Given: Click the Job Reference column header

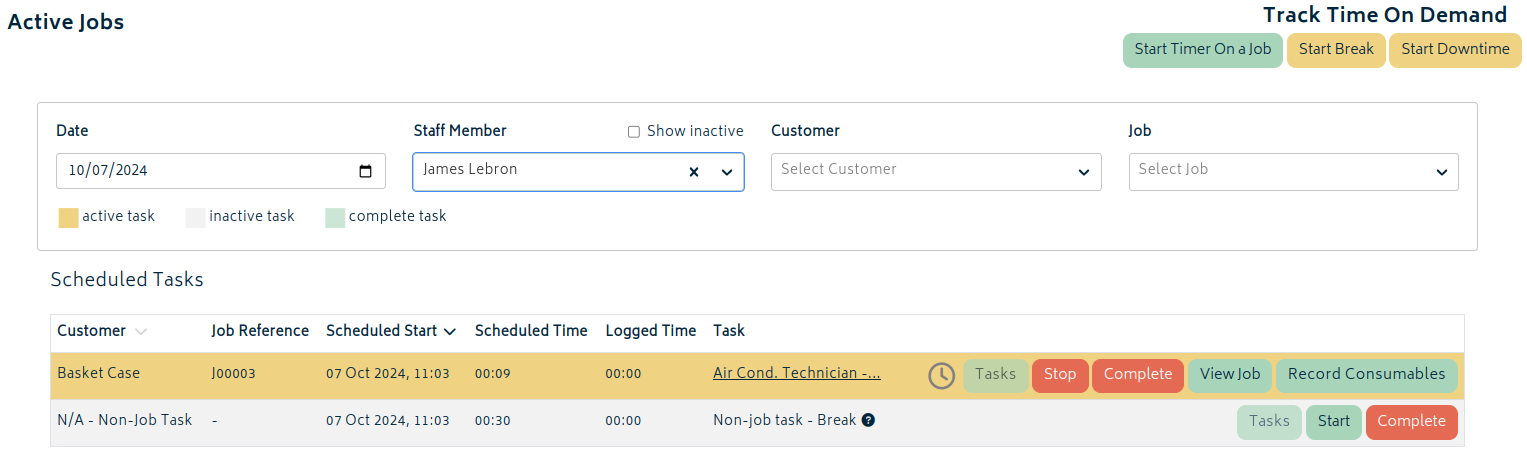Looking at the screenshot, I should tap(260, 331).
